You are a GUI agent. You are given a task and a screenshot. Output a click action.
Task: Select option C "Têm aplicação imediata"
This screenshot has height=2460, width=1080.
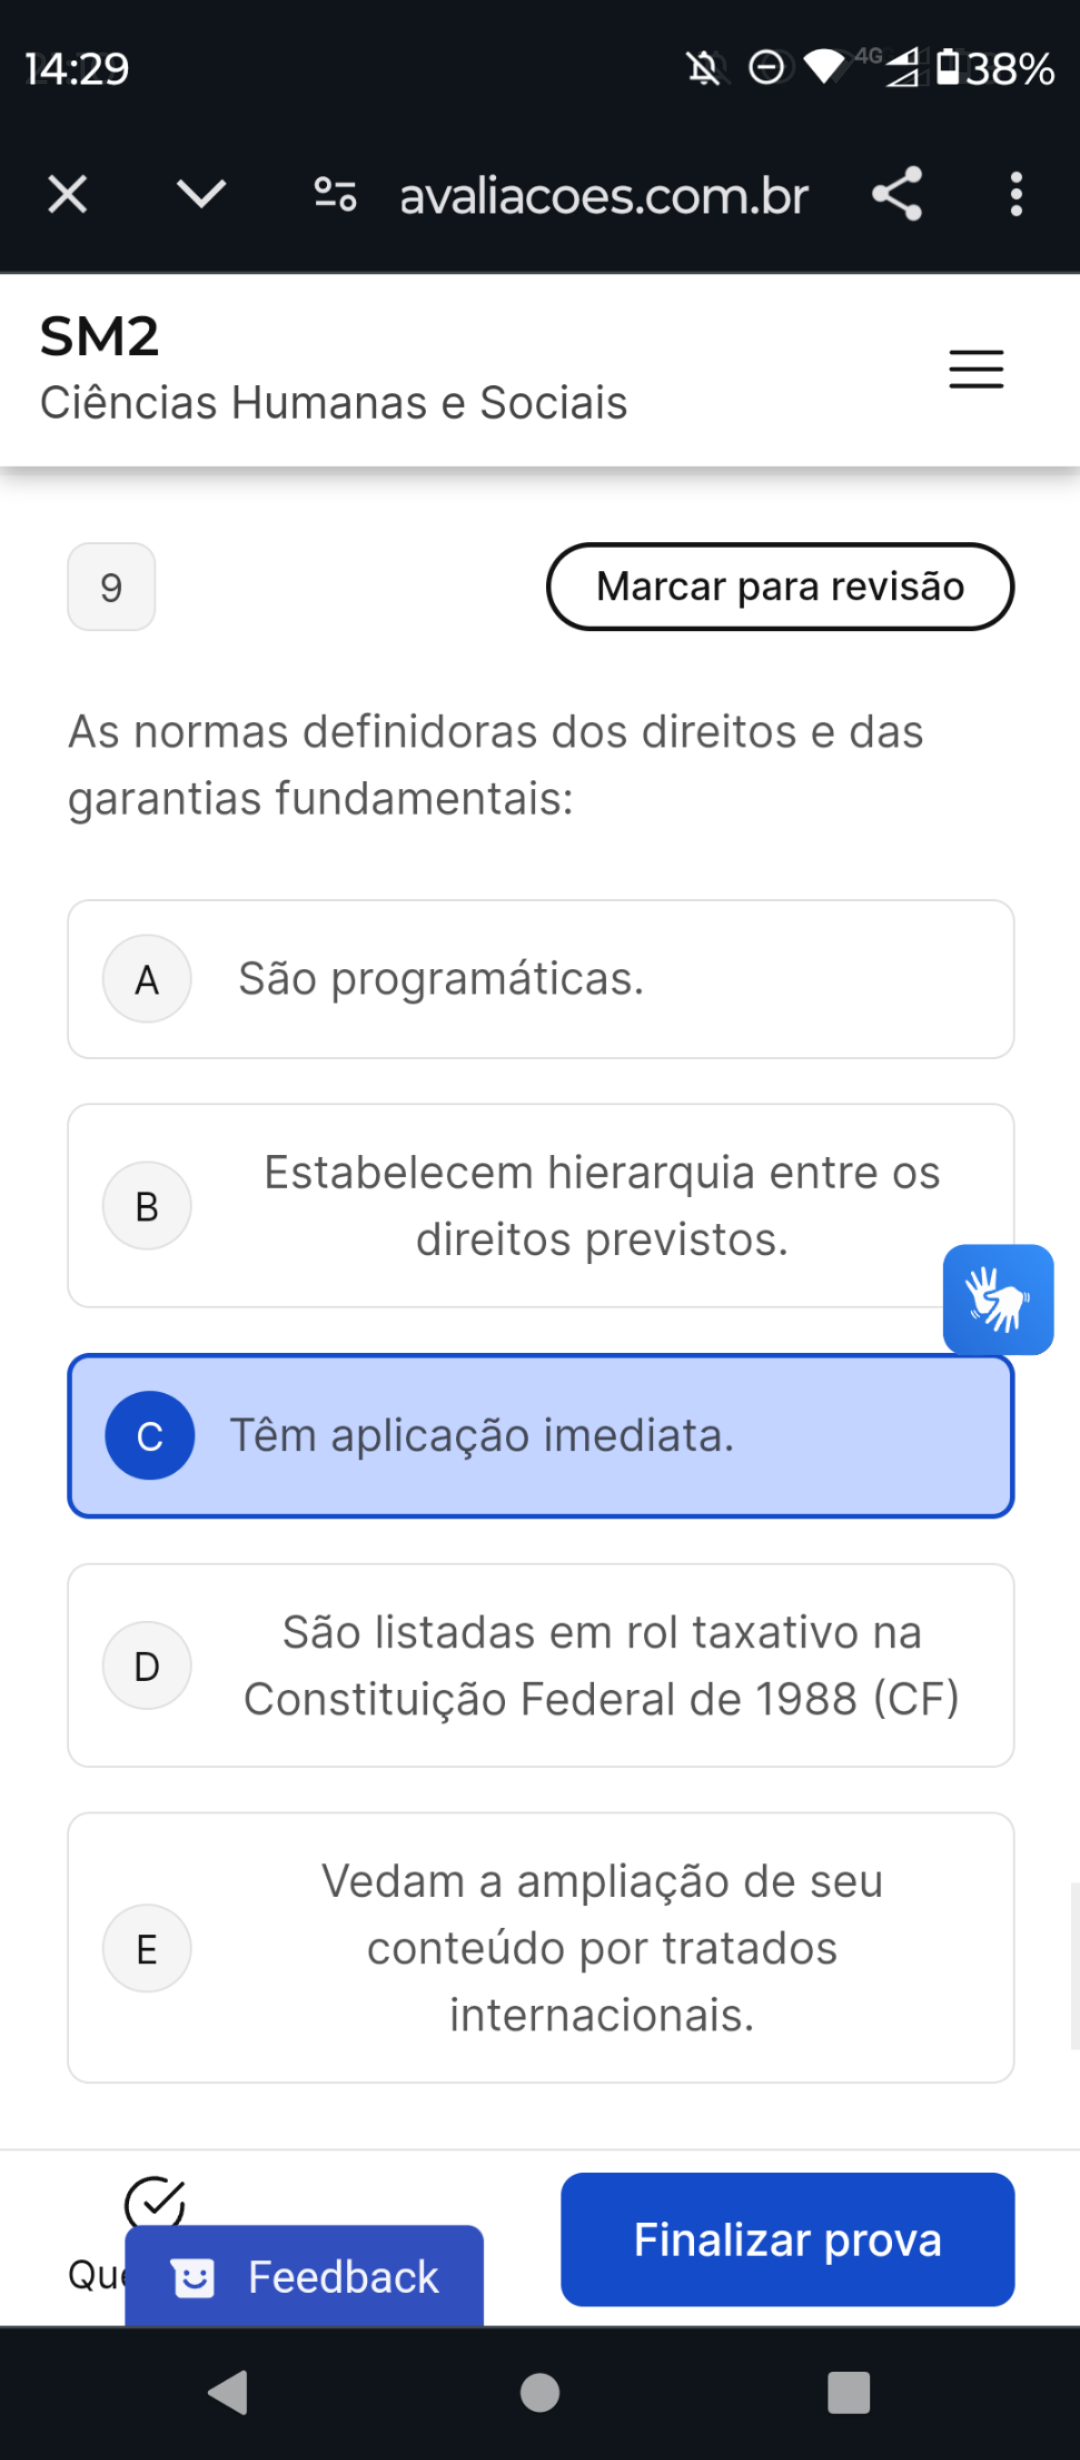540,1436
